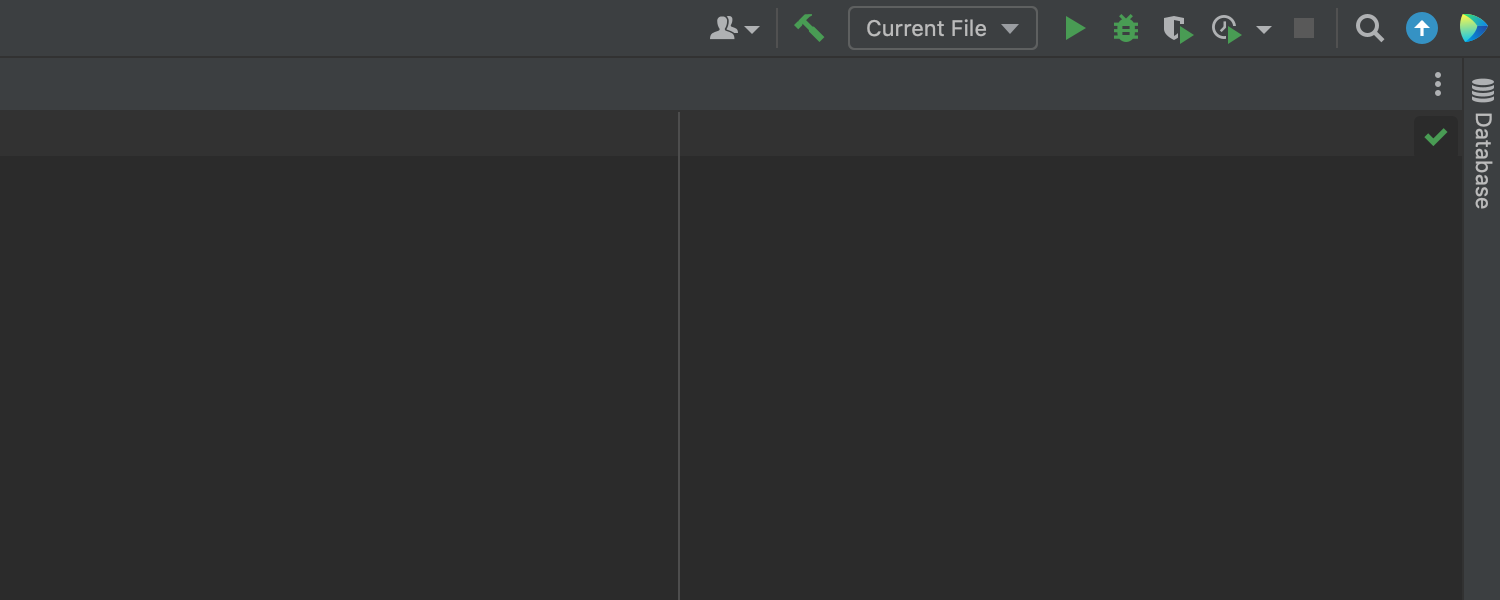Open the Database tool window tab
This screenshot has width=1500, height=600.
[1482, 160]
